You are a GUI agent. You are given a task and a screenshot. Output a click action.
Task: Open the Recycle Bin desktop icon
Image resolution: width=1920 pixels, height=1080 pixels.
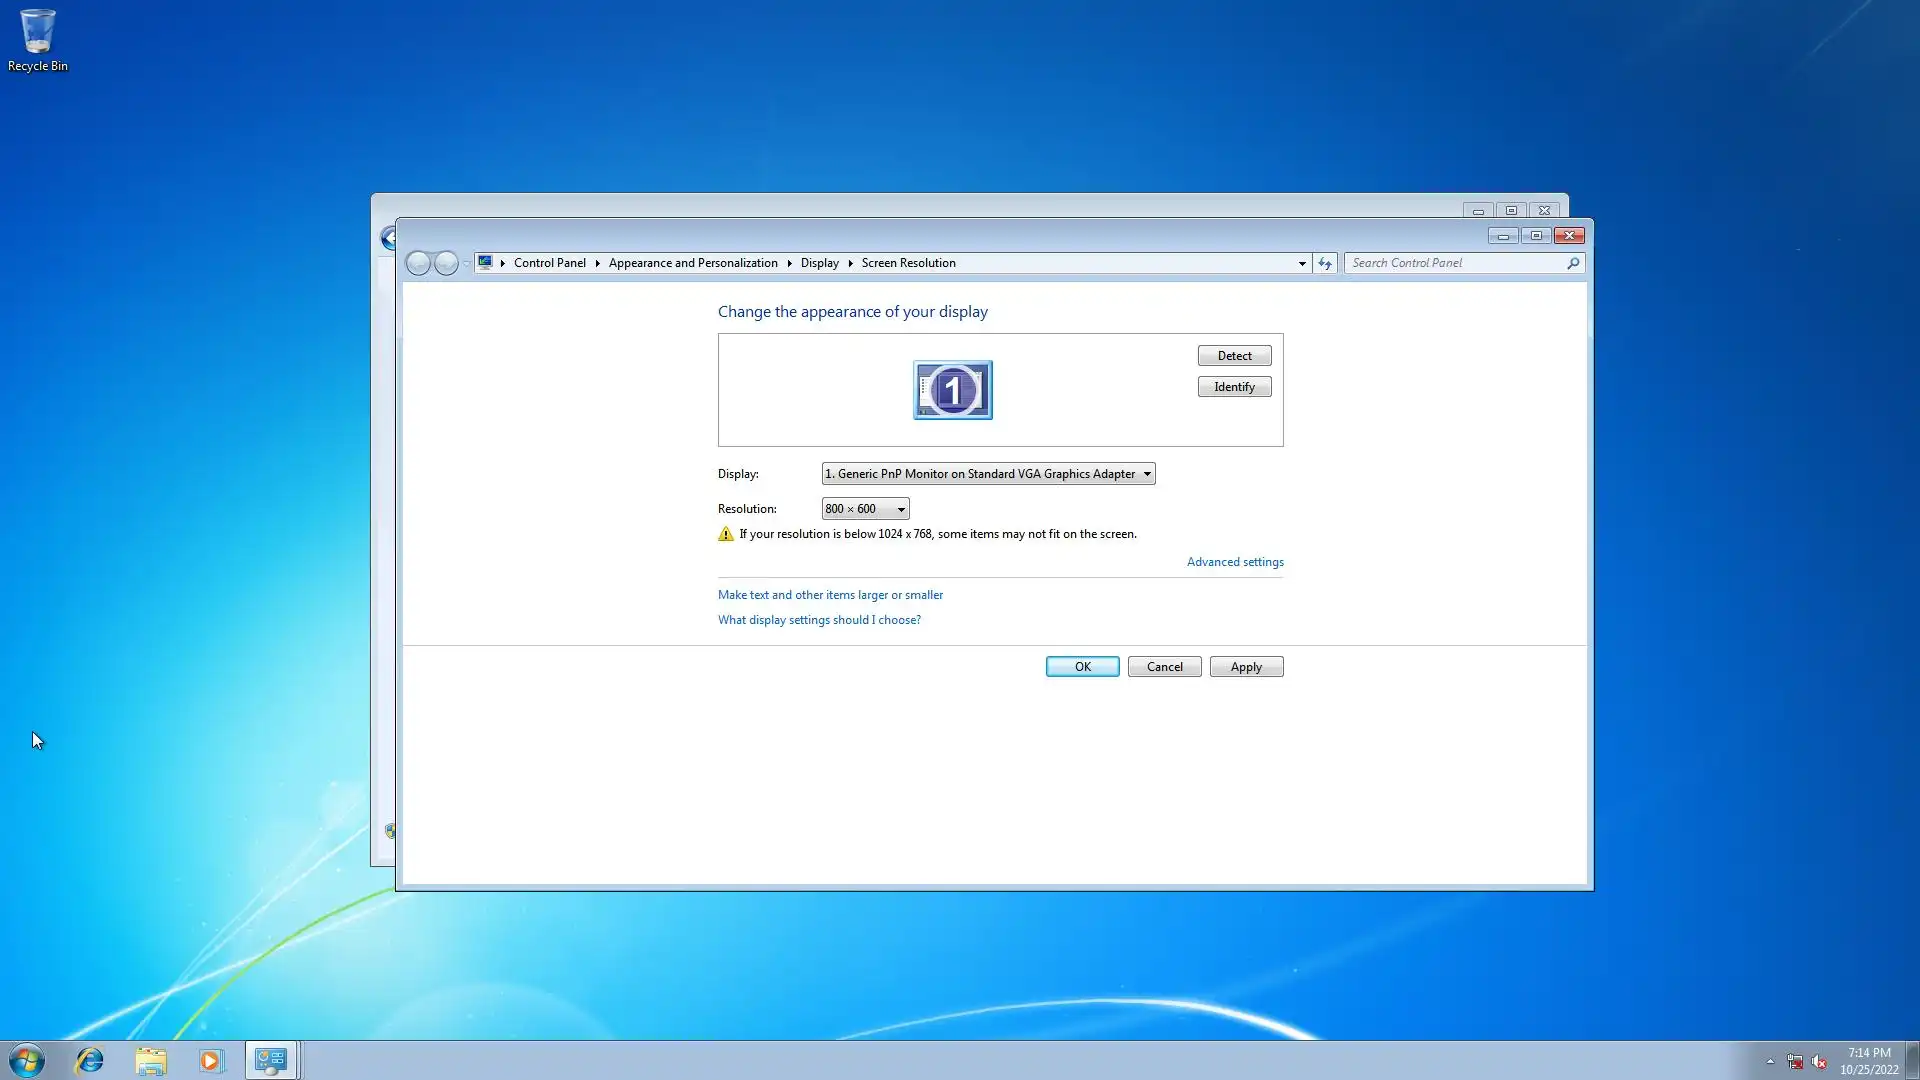(38, 40)
